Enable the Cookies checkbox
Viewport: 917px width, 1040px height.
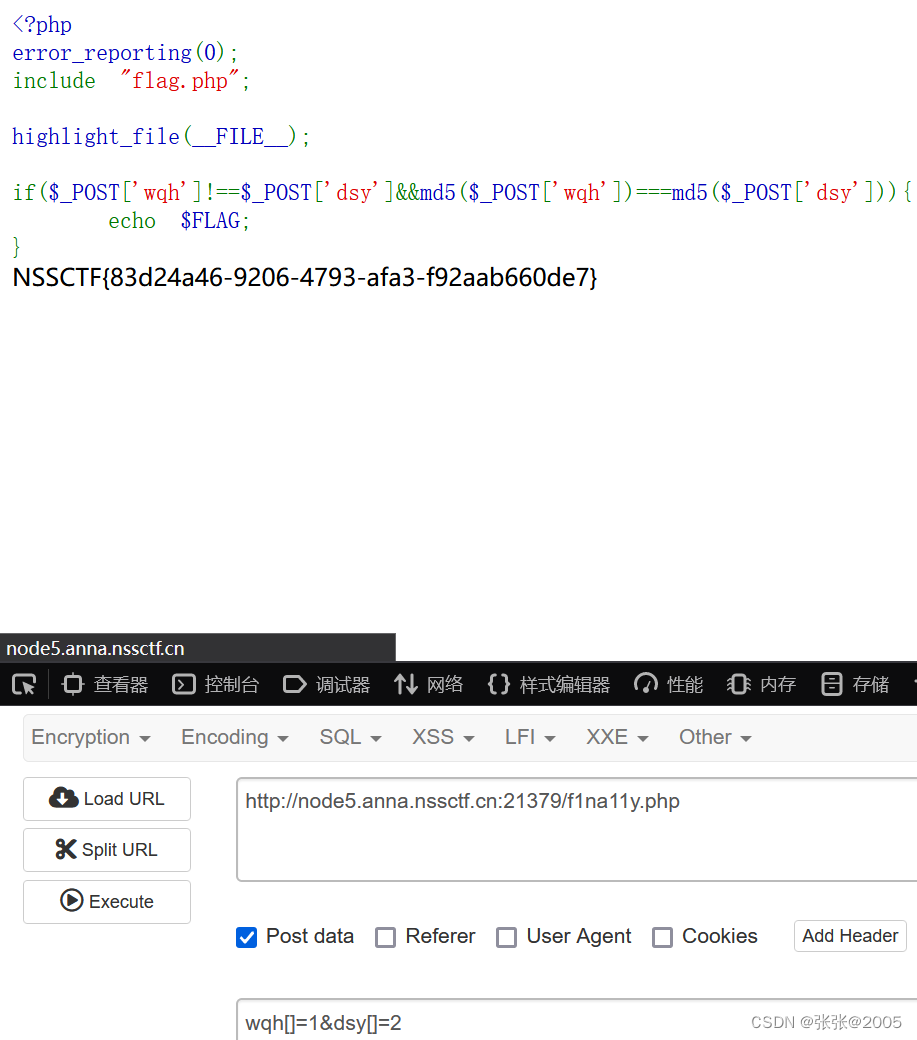point(662,937)
